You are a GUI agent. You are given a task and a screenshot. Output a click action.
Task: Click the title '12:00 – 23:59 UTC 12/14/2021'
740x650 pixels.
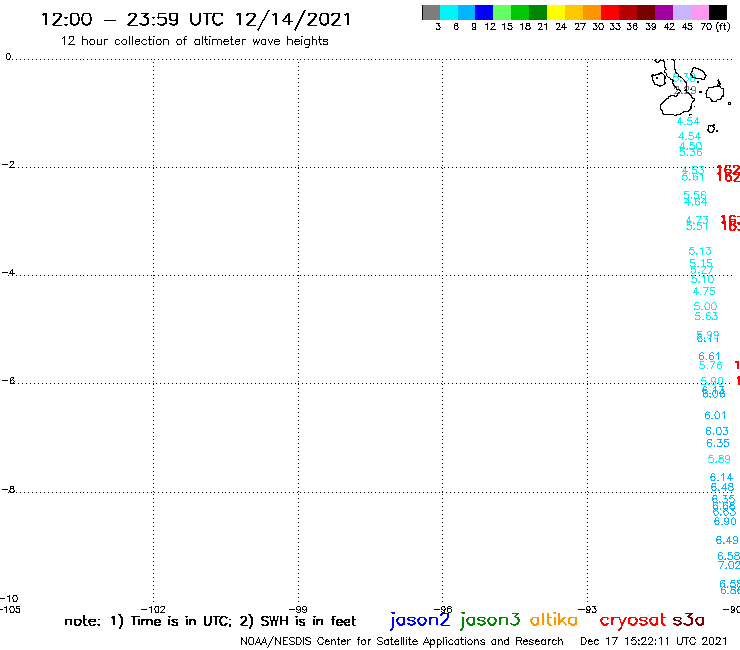click(x=196, y=20)
